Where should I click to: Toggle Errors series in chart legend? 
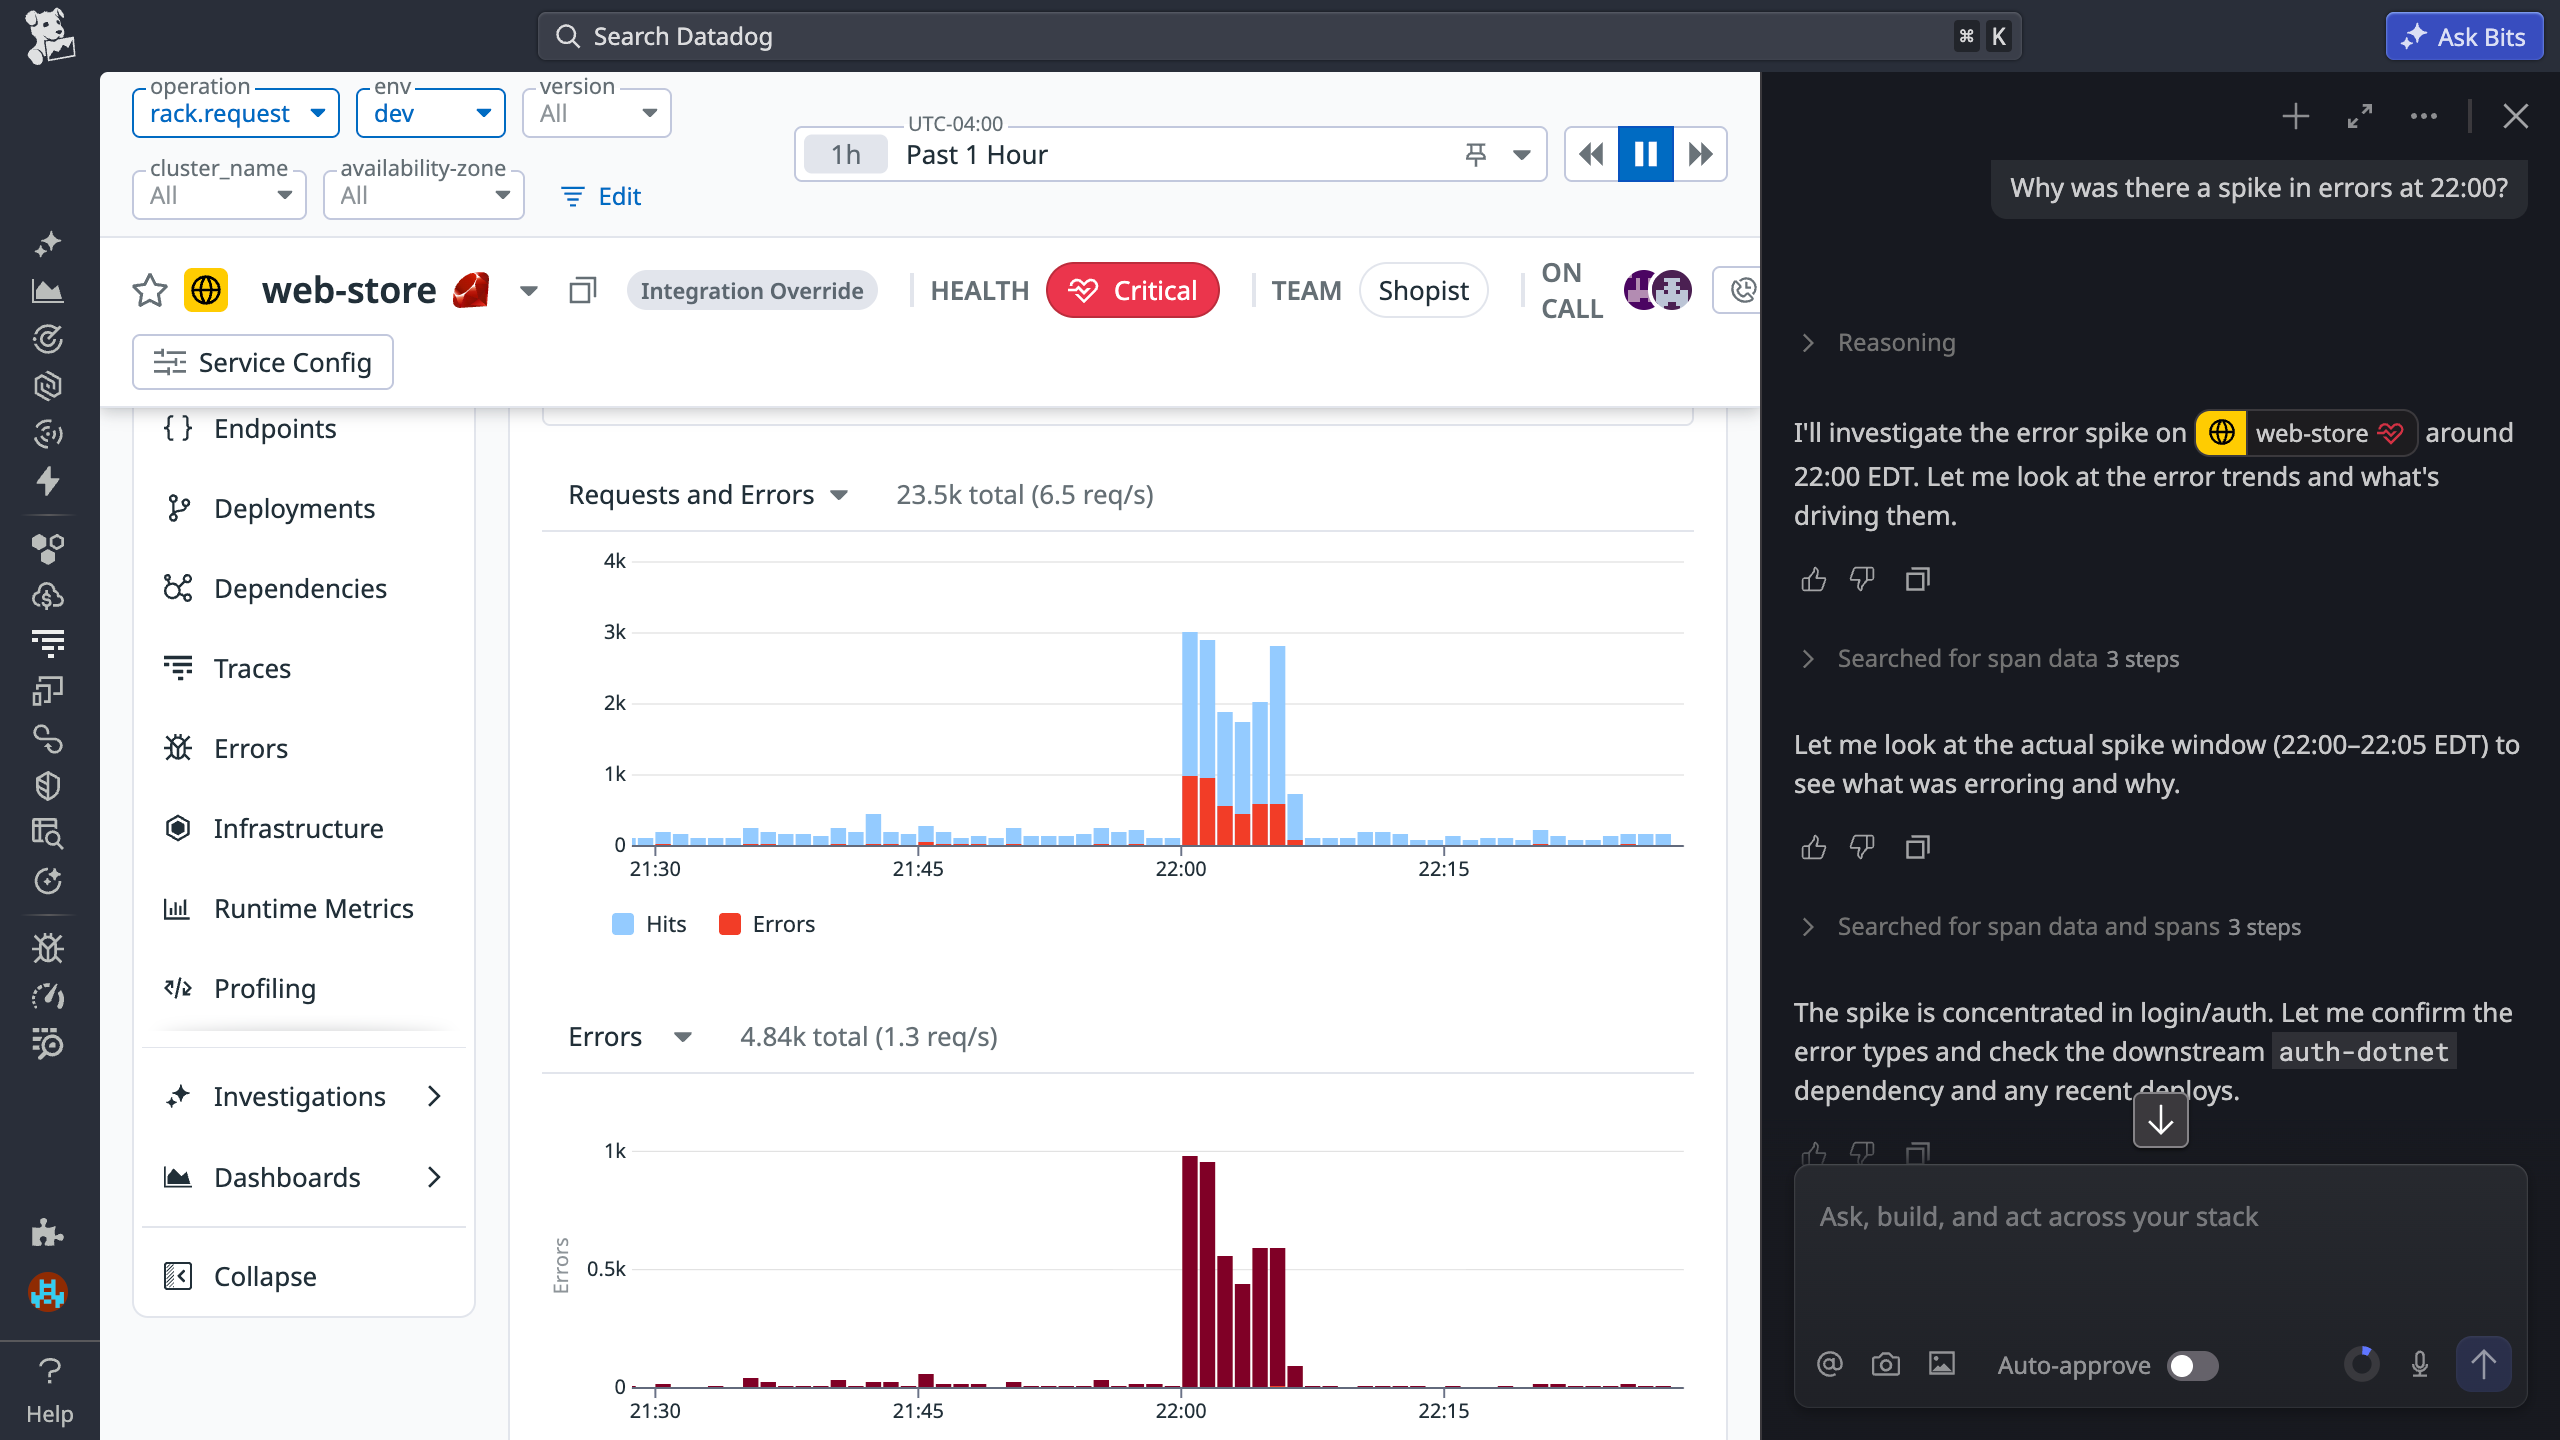767,924
